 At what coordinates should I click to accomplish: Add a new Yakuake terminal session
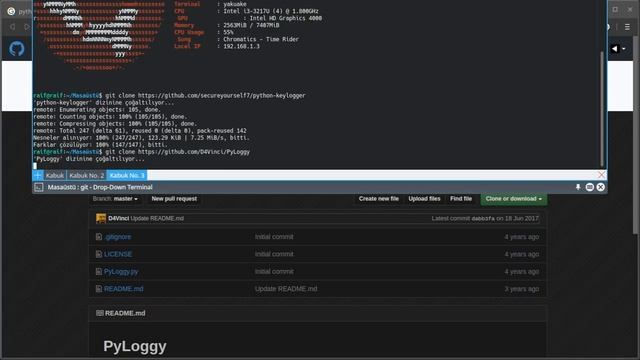(38, 175)
